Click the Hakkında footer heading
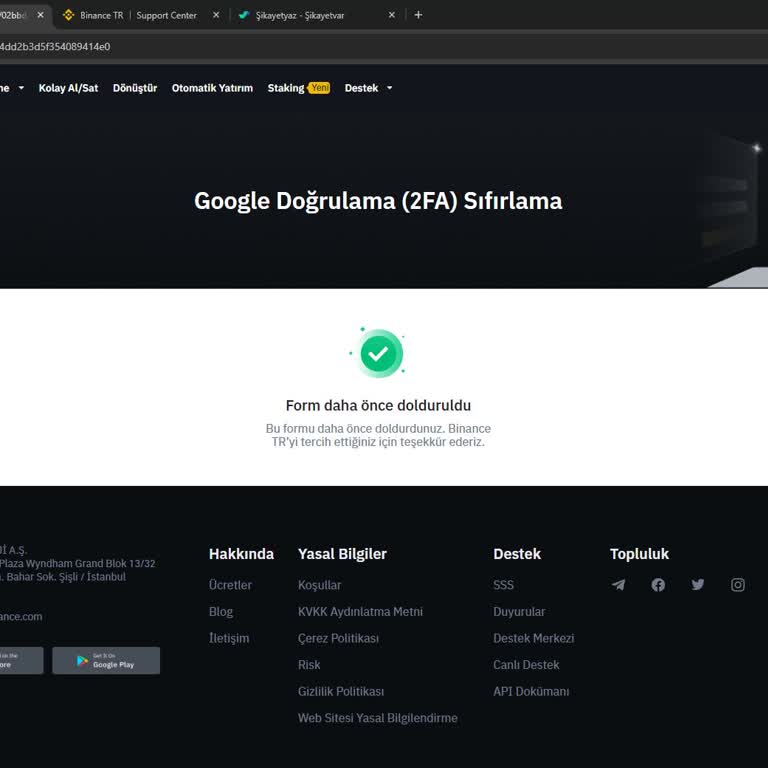This screenshot has width=768, height=768. (x=241, y=554)
